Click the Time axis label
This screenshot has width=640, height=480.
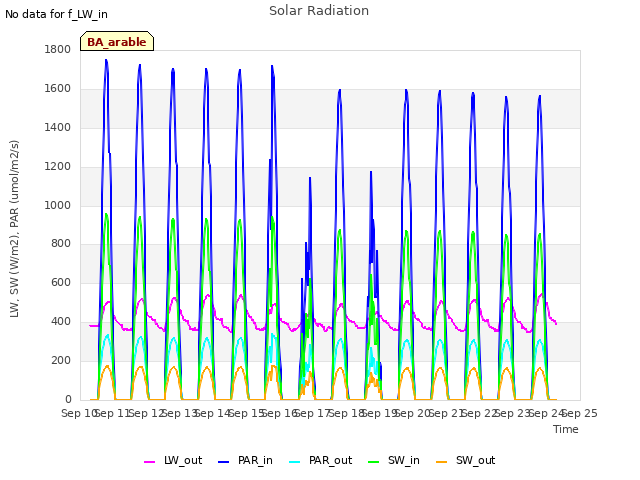pos(566,429)
